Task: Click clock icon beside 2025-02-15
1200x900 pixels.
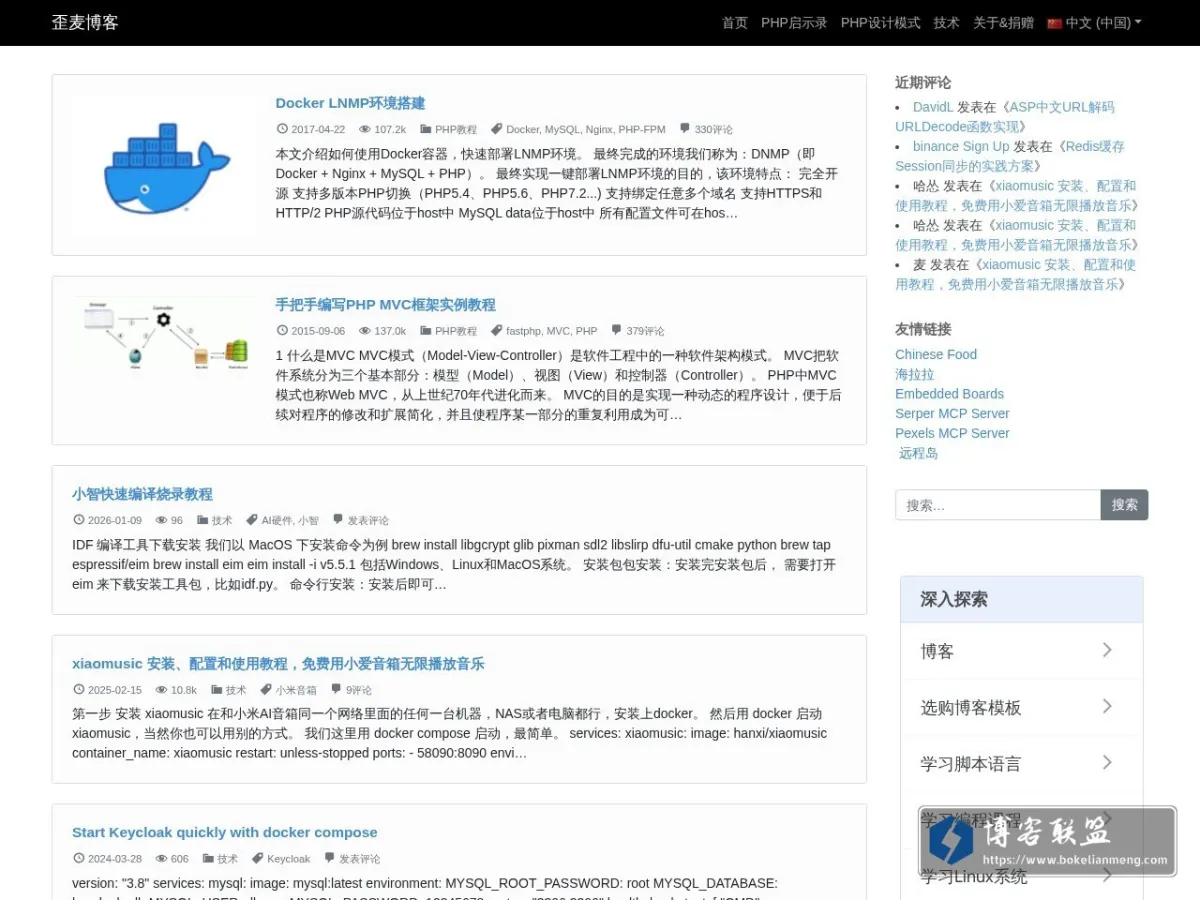Action: 79,690
